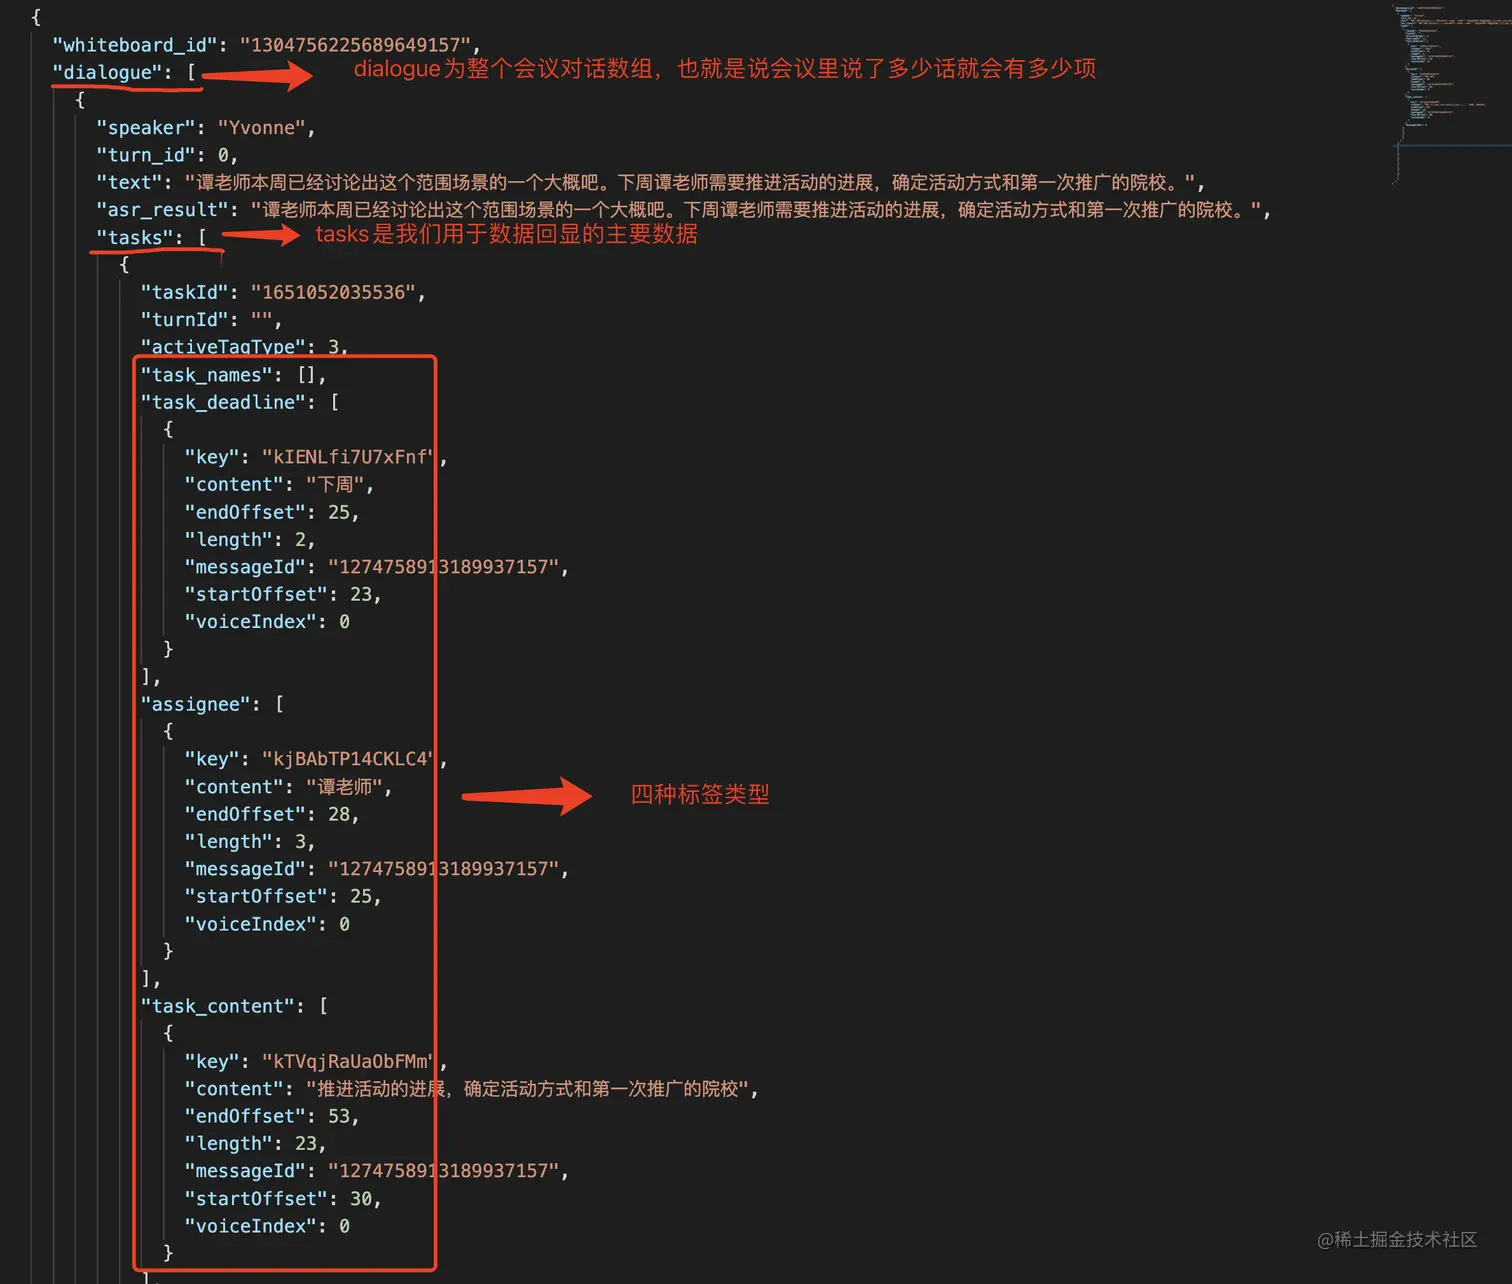Select the key value "kjBAbTP14CKLC4"
This screenshot has height=1284, width=1512.
(x=349, y=759)
